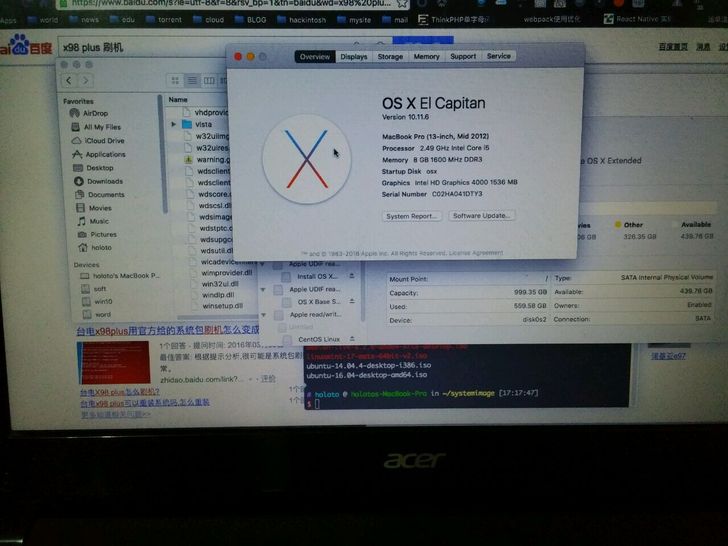
Task: Open the torrent bookmark folder
Action: (x=164, y=20)
